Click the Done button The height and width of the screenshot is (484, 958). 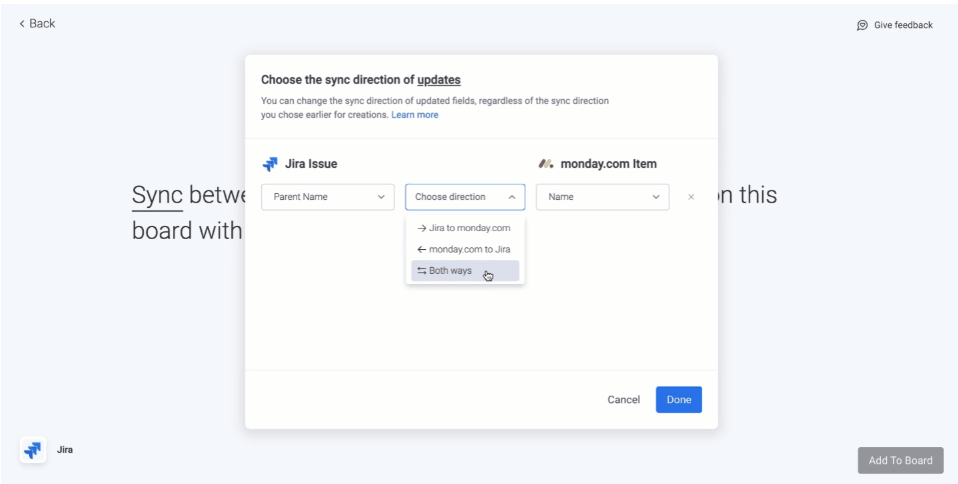point(679,400)
